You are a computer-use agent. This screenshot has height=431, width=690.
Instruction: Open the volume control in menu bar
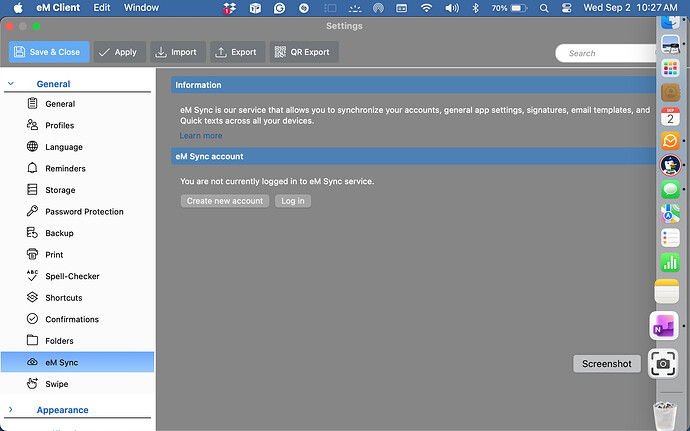[x=451, y=8]
